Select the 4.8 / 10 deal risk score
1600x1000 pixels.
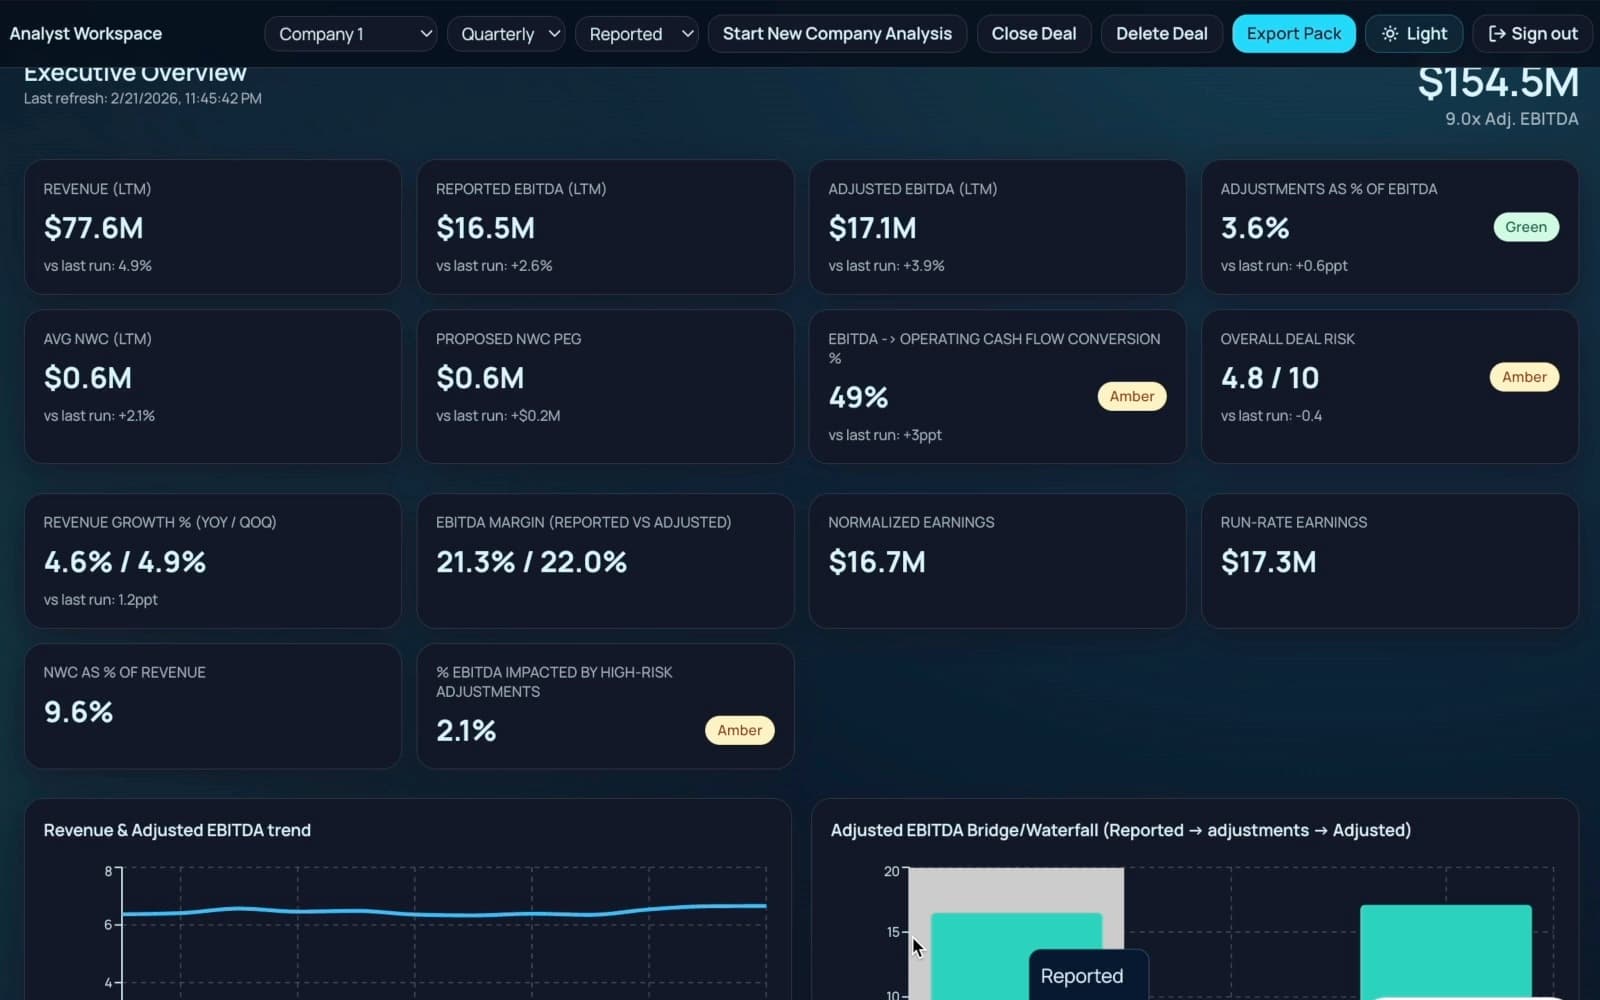click(x=1270, y=378)
